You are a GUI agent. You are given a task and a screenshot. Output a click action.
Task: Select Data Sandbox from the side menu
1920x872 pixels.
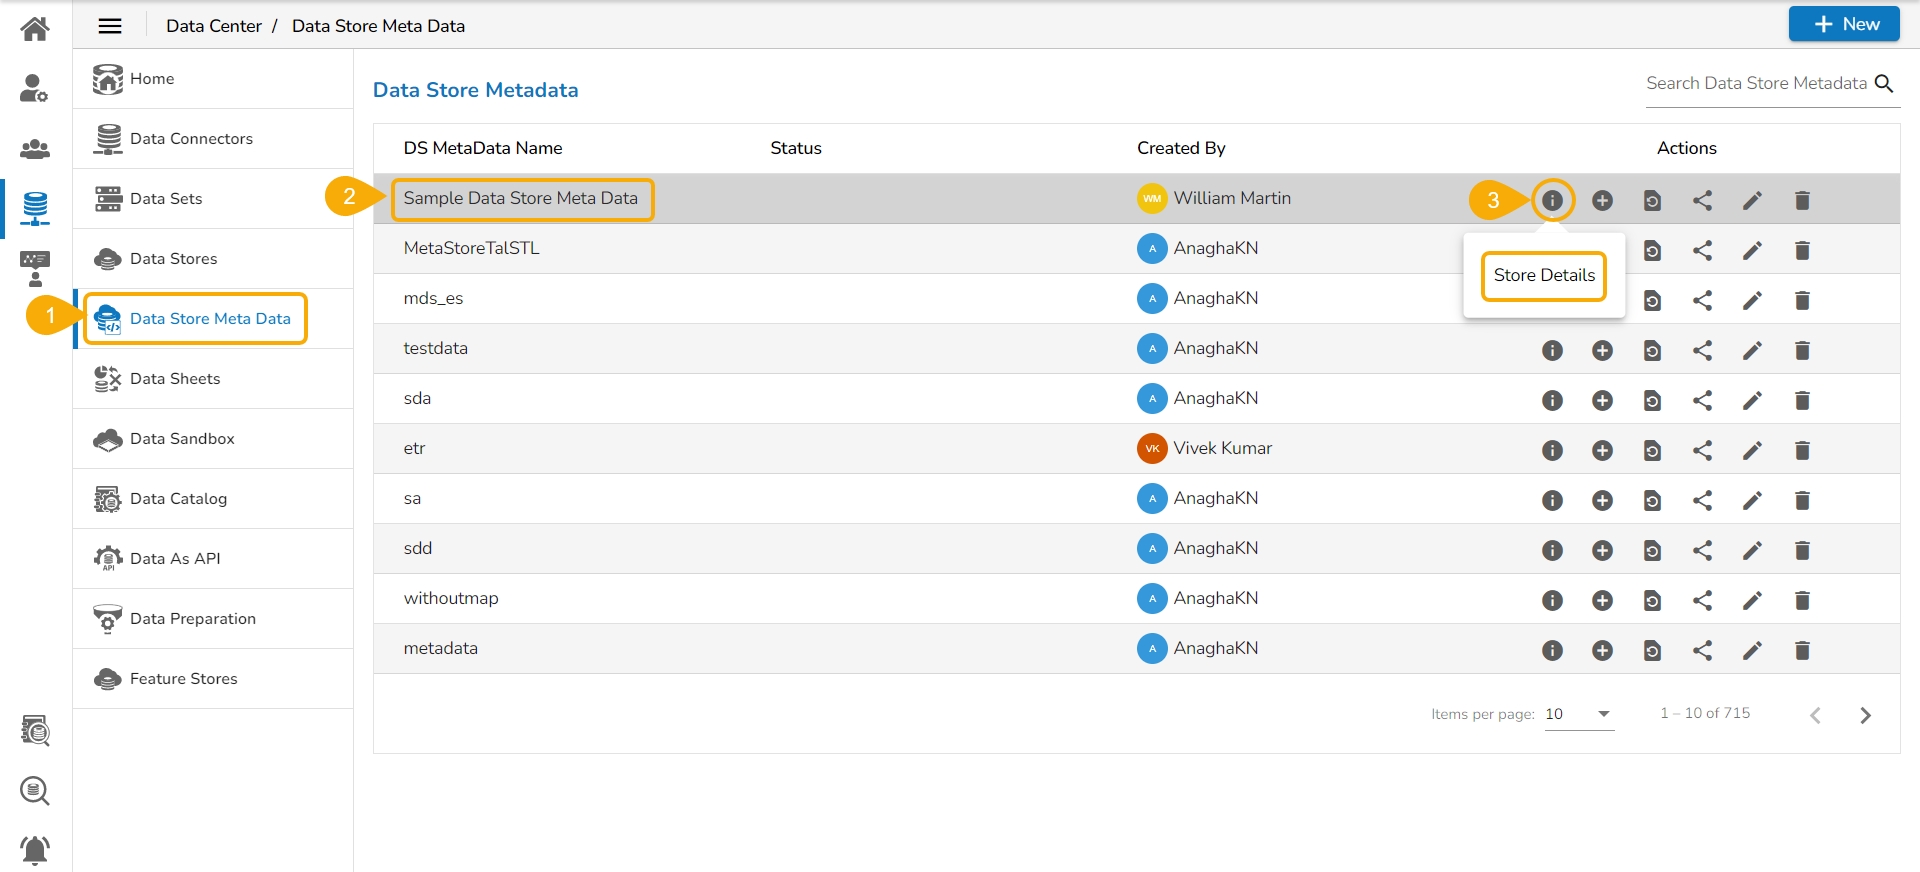[x=182, y=439]
